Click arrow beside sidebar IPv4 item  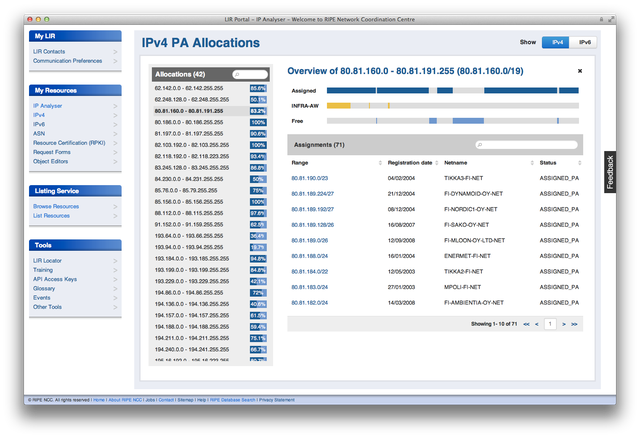click(x=115, y=116)
